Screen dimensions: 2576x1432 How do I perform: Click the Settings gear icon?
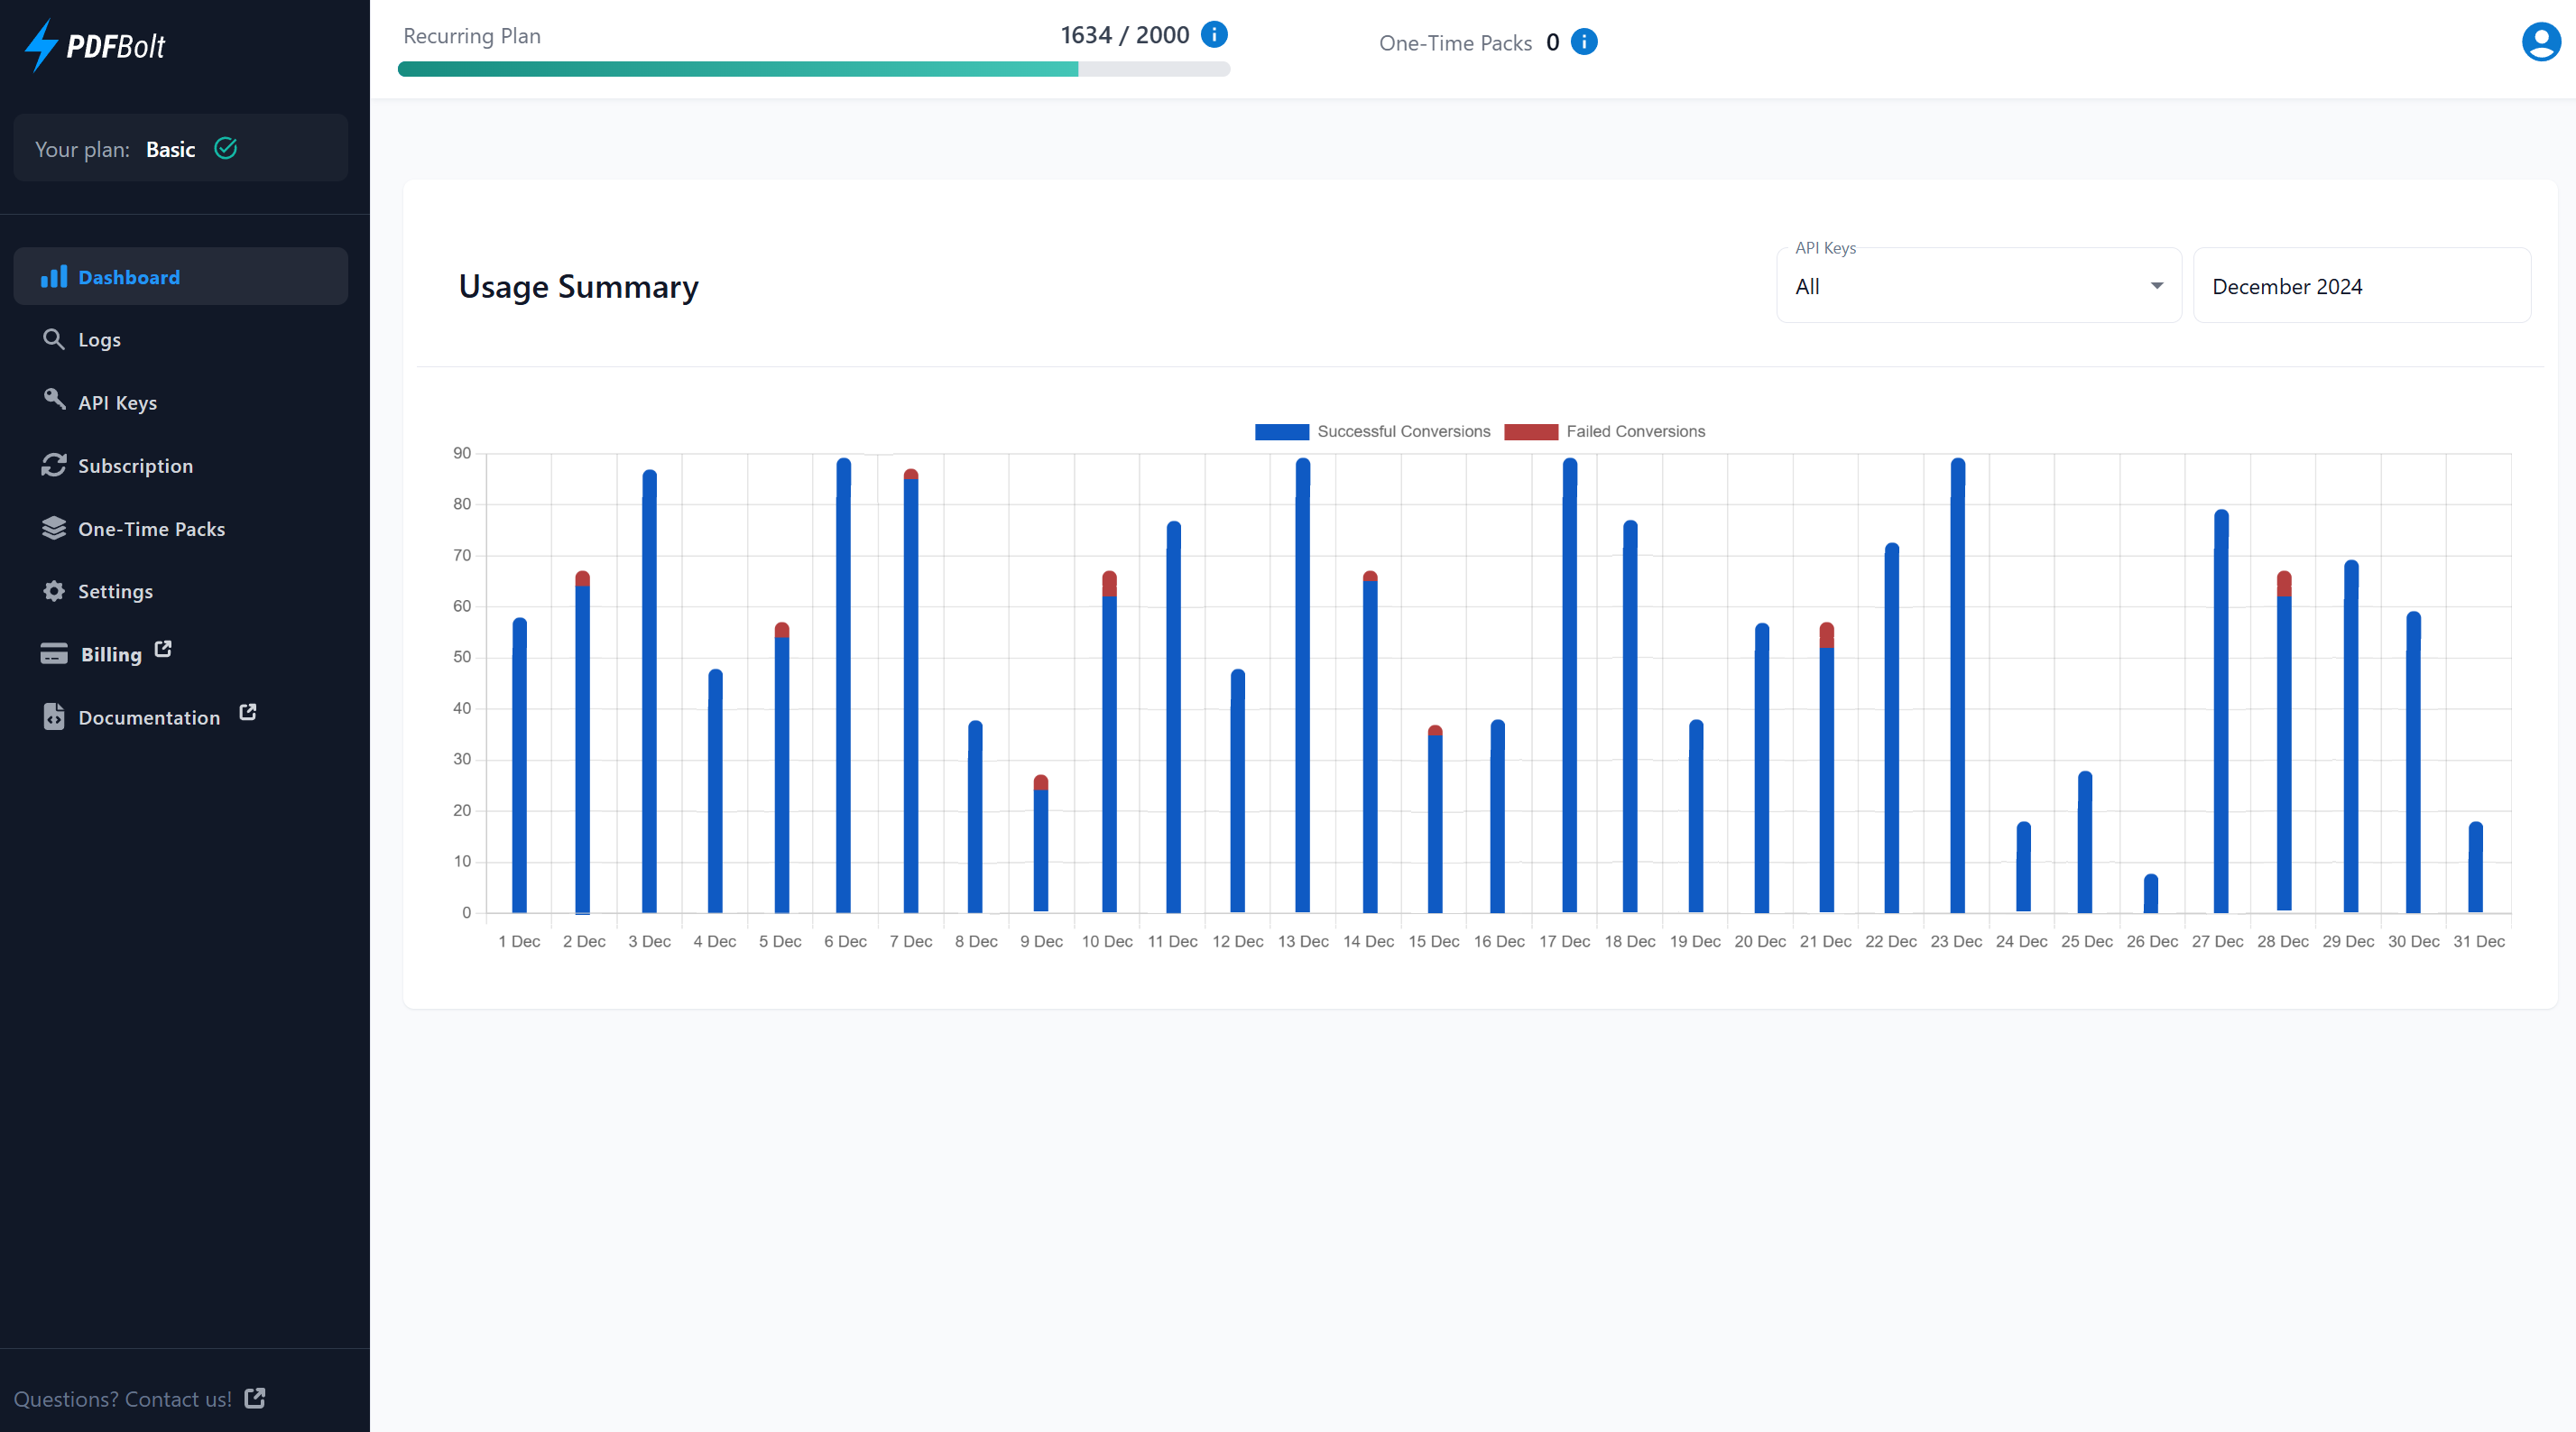coord(54,591)
